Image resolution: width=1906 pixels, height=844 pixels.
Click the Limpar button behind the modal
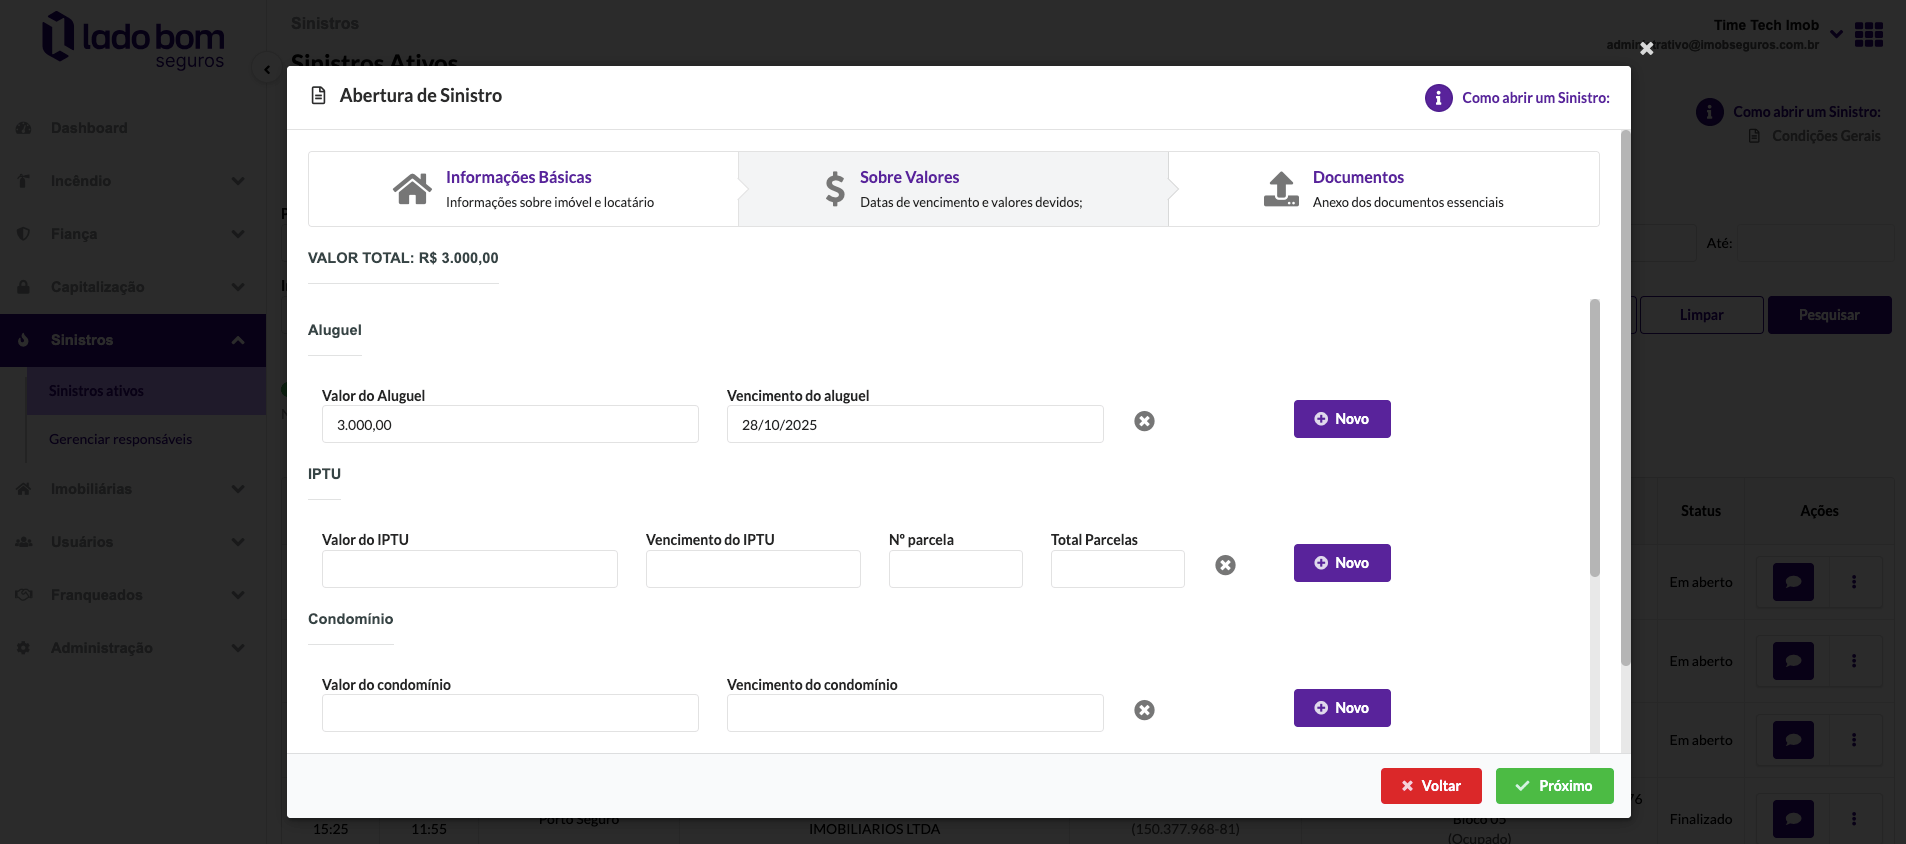pos(1701,315)
